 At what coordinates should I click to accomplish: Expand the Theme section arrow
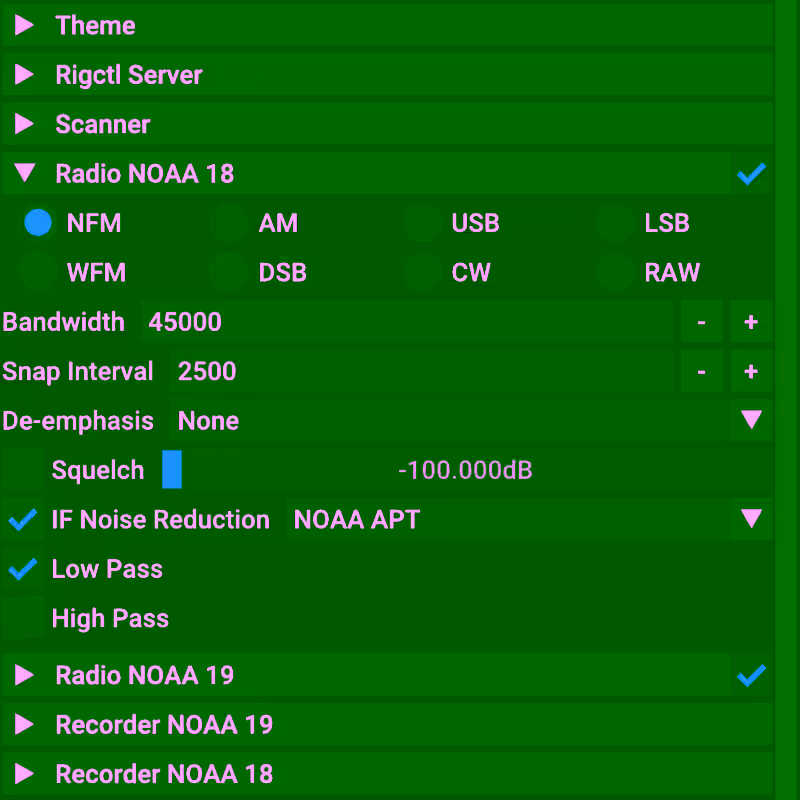[24, 25]
